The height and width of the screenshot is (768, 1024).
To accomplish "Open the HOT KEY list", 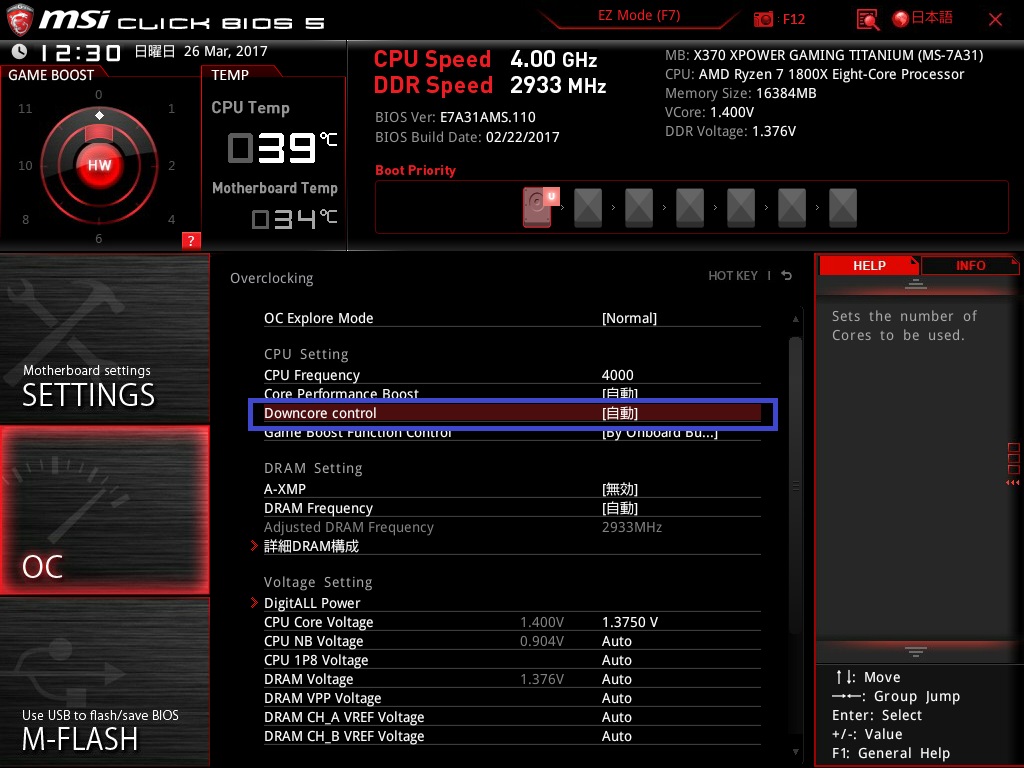I will pos(733,276).
